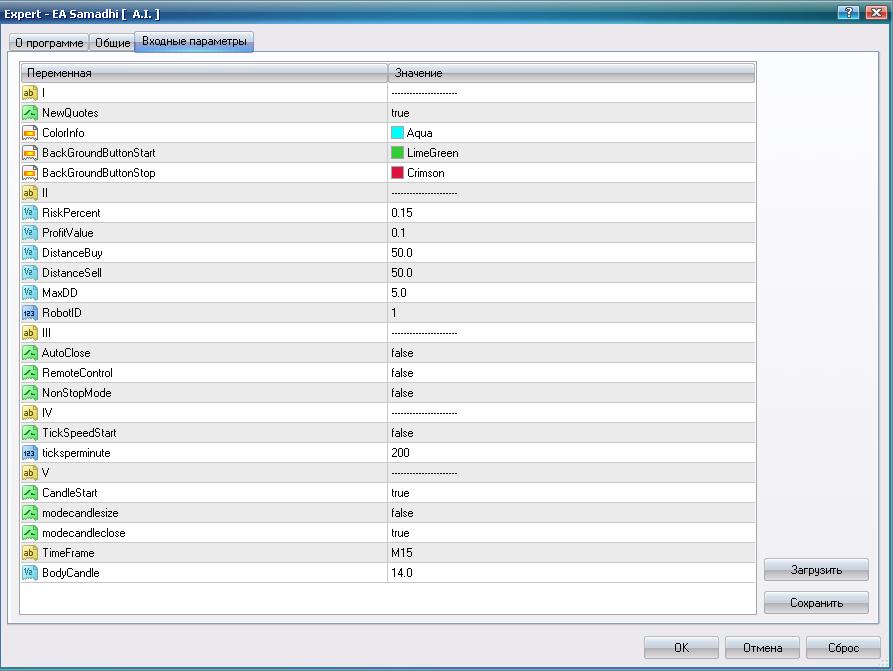Image resolution: width=893 pixels, height=671 pixels.
Task: Click the boolean icon next to AutoClose
Action: [x=30, y=353]
